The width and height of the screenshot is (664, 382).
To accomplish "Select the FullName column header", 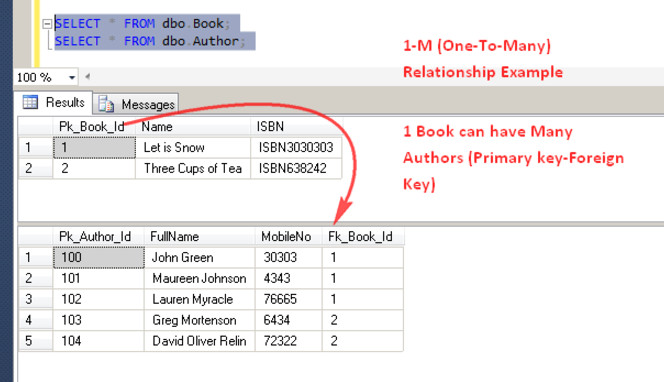I will click(x=199, y=236).
